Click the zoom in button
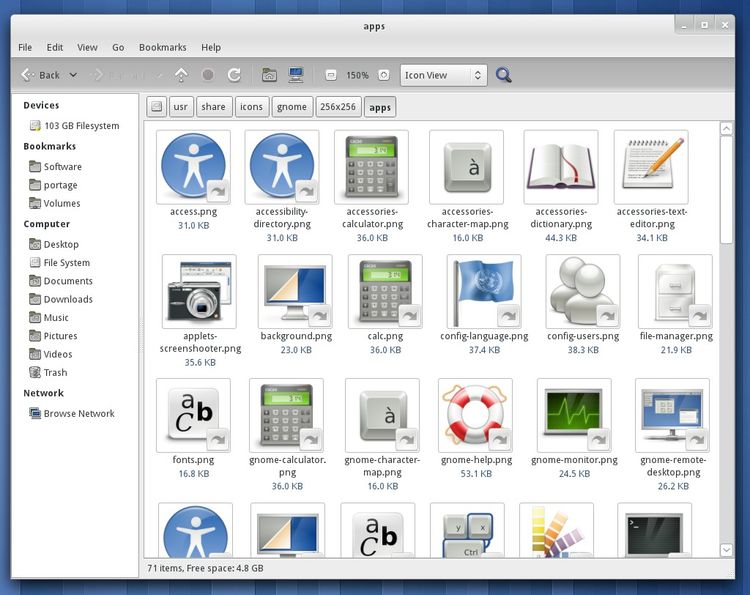Image resolution: width=750 pixels, height=595 pixels. [385, 75]
